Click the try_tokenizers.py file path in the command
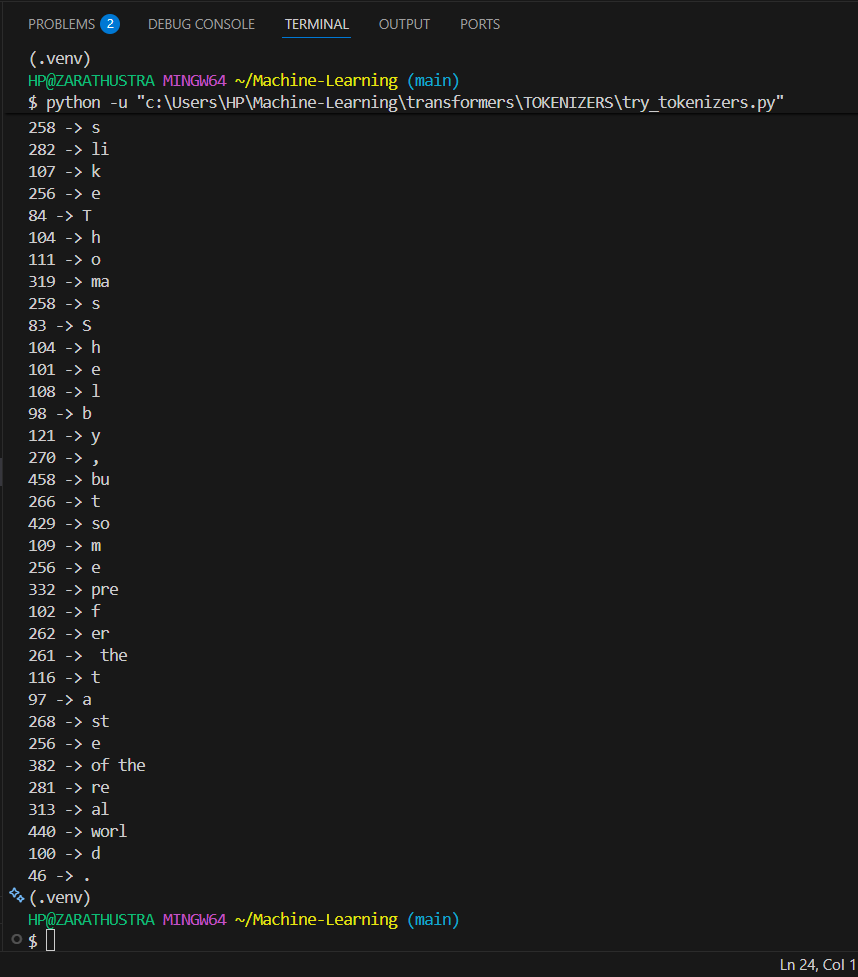Screen dimensions: 858x977 pos(460,102)
